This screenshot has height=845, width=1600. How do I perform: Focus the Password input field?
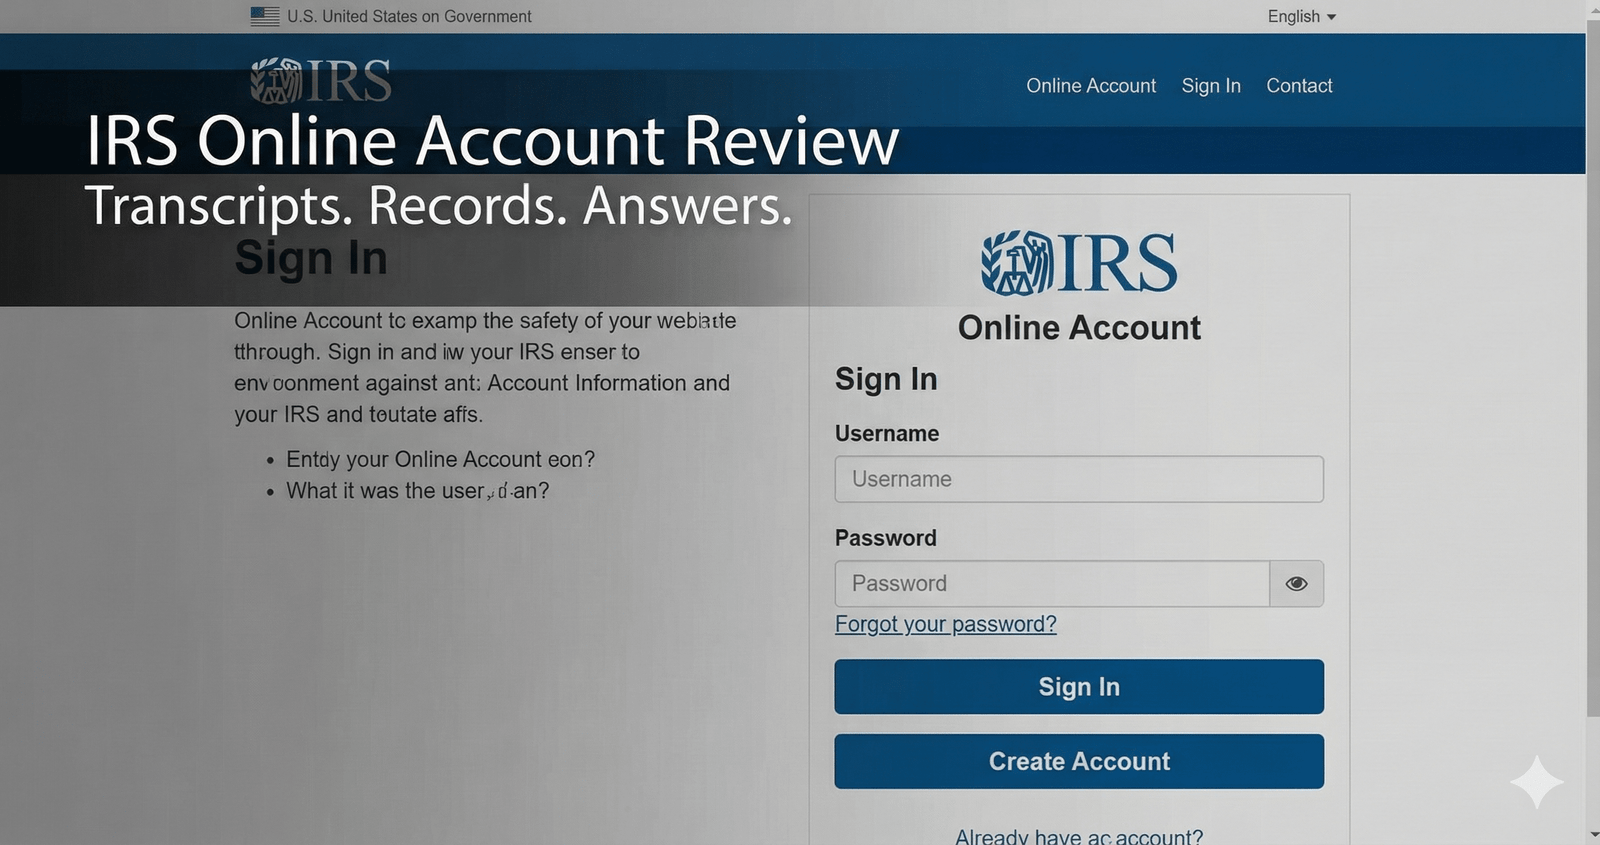(x=1052, y=583)
